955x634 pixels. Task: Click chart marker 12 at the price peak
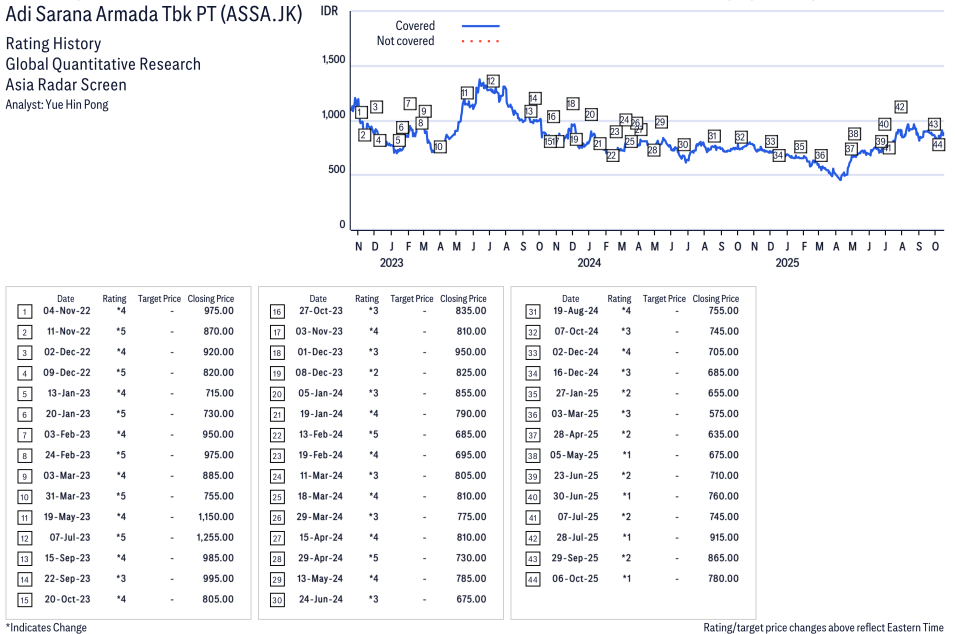492,81
